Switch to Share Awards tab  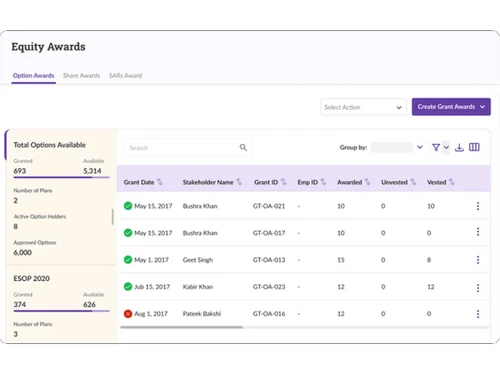pos(82,76)
